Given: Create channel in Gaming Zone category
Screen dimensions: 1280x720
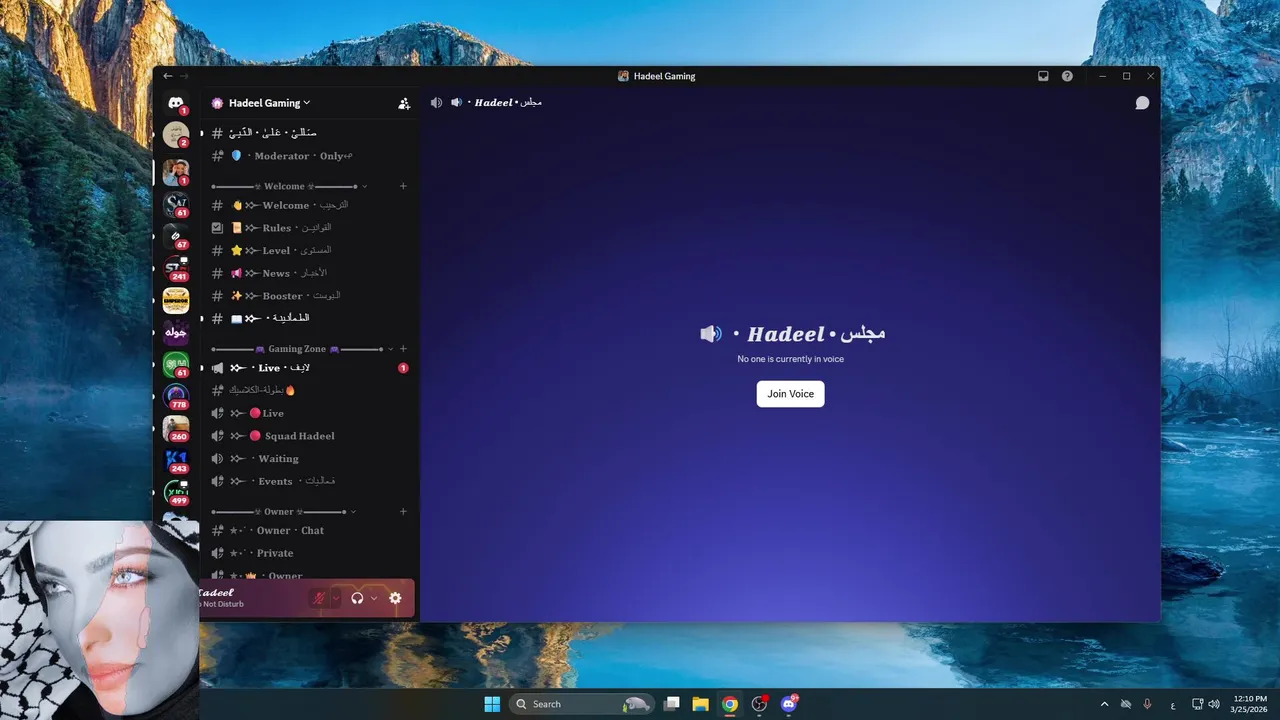Looking at the screenshot, I should tap(403, 349).
